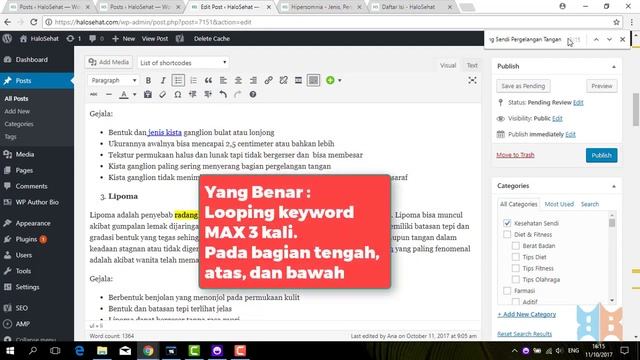Increase indent of paragraph
Viewport: 640px width, 360px height.
point(208,94)
